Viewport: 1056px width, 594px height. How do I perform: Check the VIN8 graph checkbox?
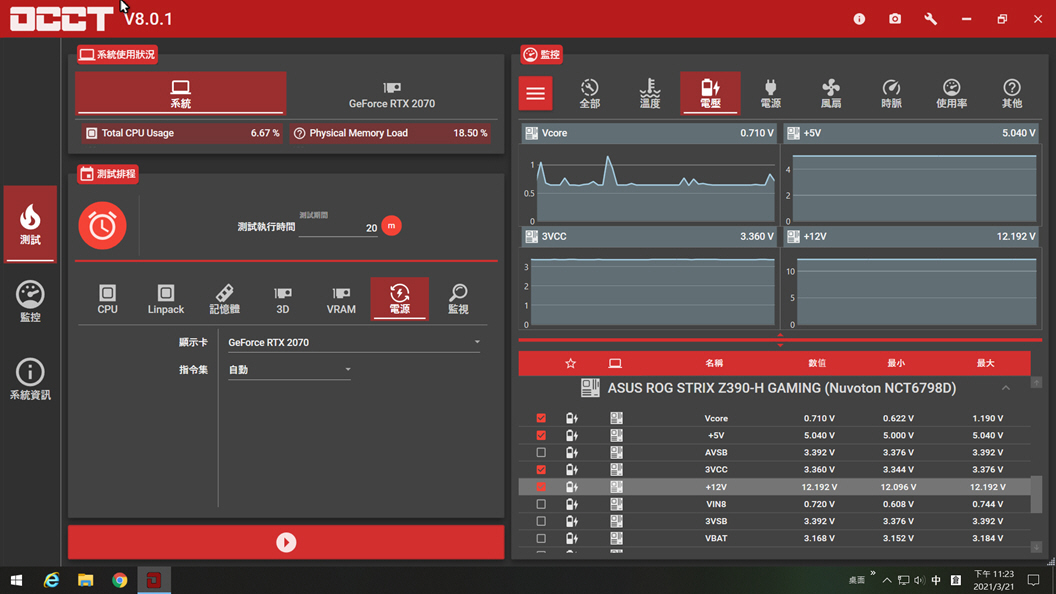(x=541, y=504)
